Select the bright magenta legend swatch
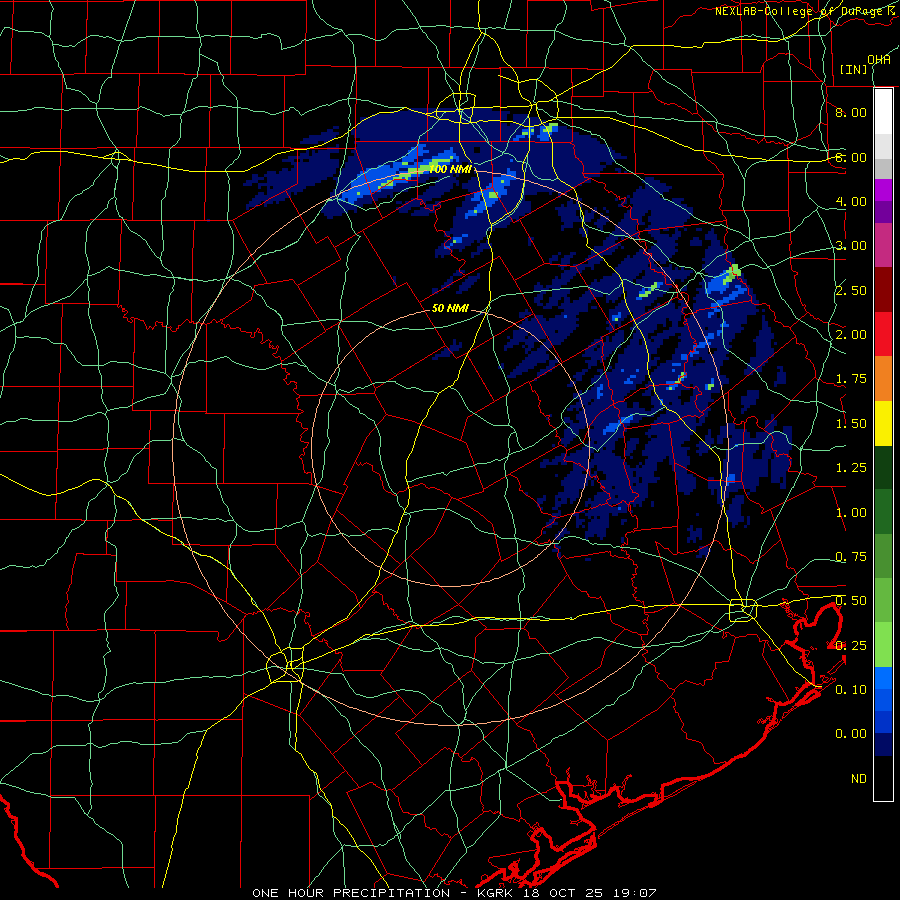The image size is (900, 900). click(883, 190)
